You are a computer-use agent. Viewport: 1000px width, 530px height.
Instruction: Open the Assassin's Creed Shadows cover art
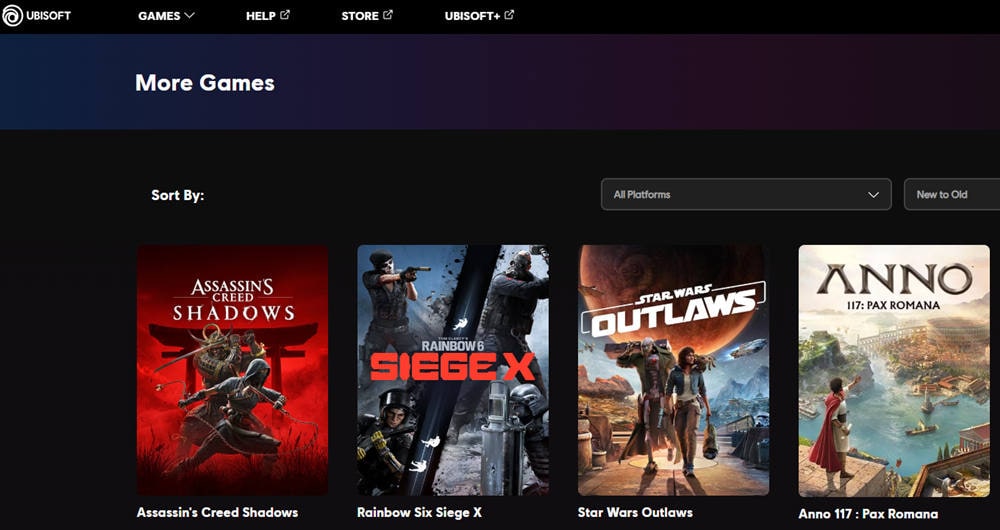233,370
